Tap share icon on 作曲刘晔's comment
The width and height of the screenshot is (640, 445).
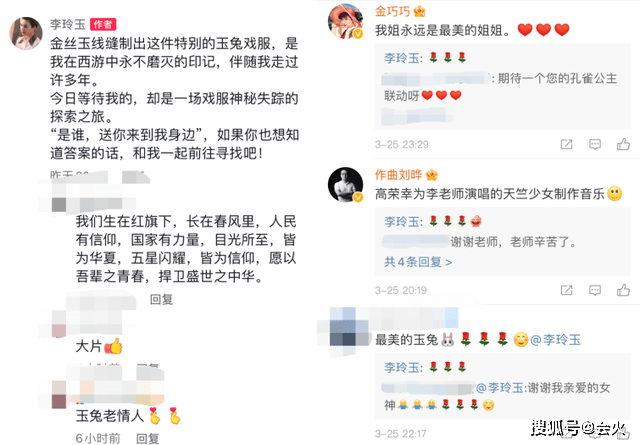click(x=567, y=290)
